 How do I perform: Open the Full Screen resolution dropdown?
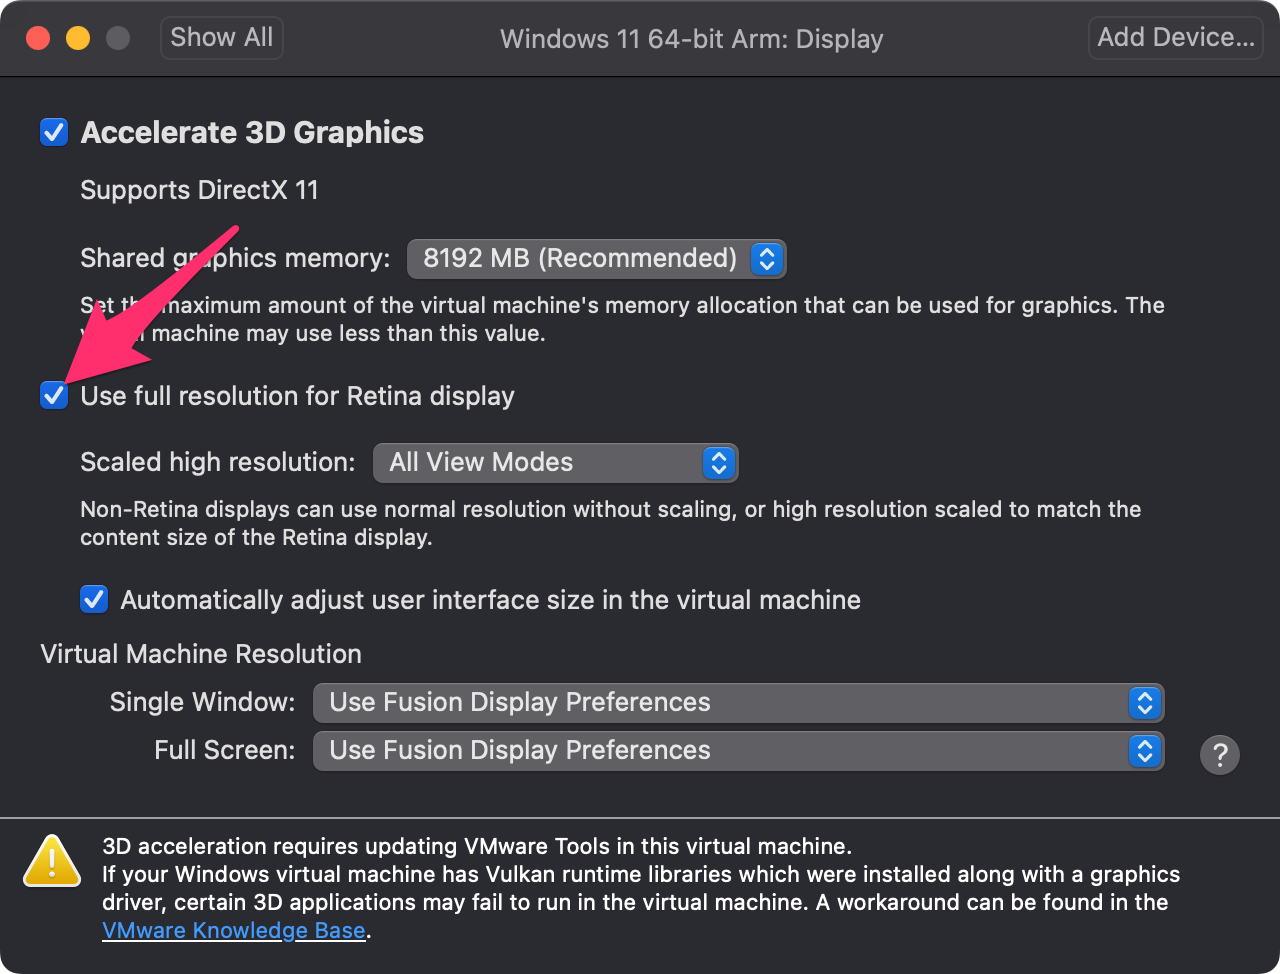click(739, 751)
